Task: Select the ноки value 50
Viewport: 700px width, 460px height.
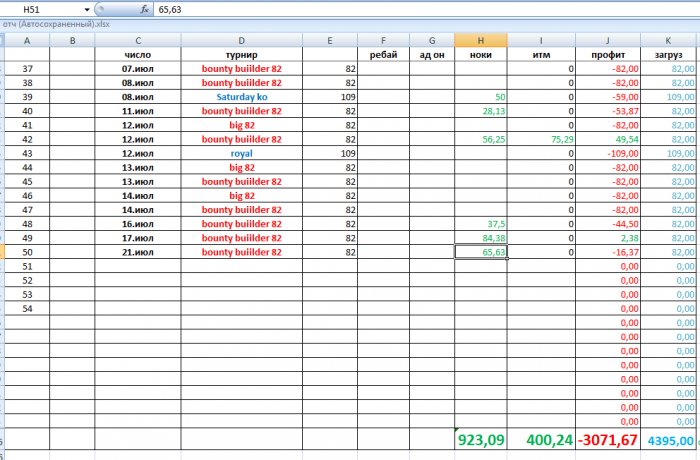Action: pyautogui.click(x=481, y=97)
